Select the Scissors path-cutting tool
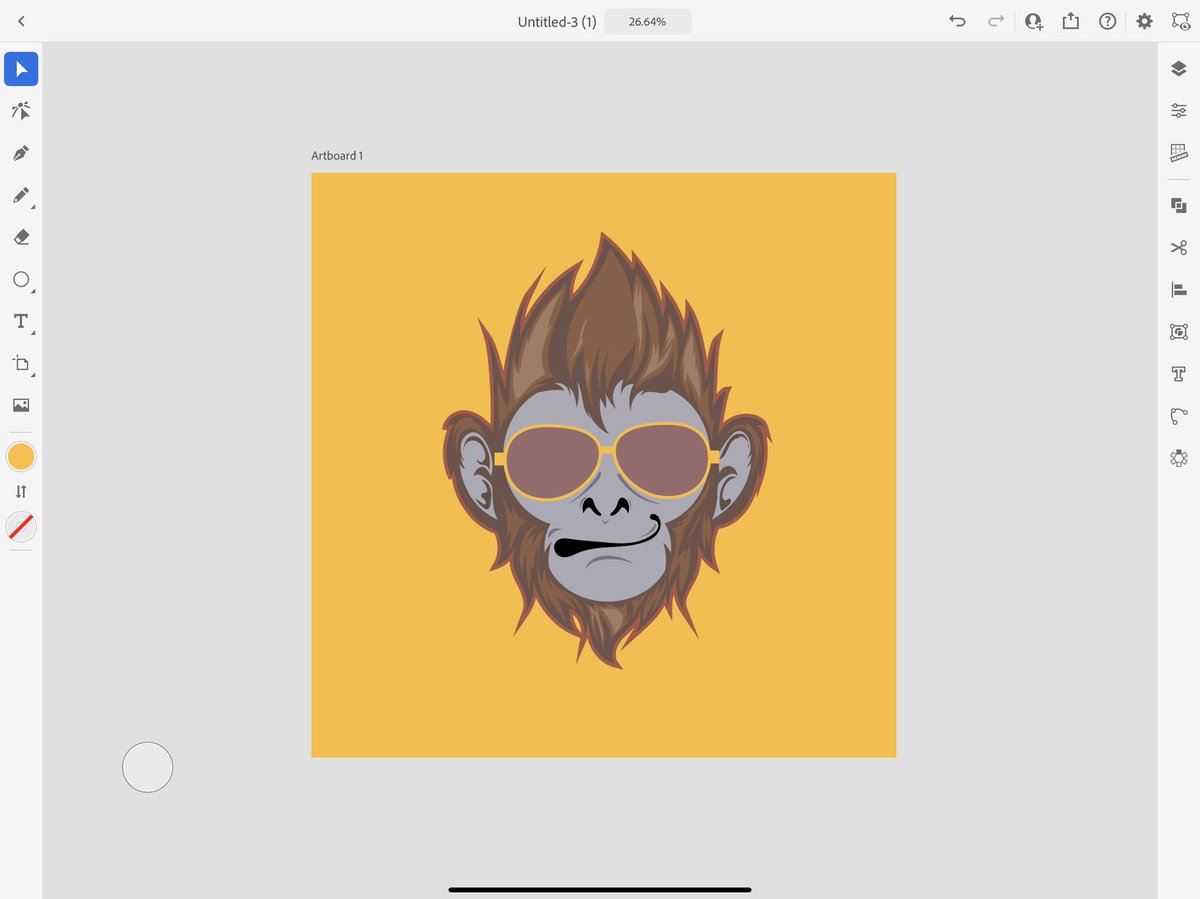1200x899 pixels. 1178,247
